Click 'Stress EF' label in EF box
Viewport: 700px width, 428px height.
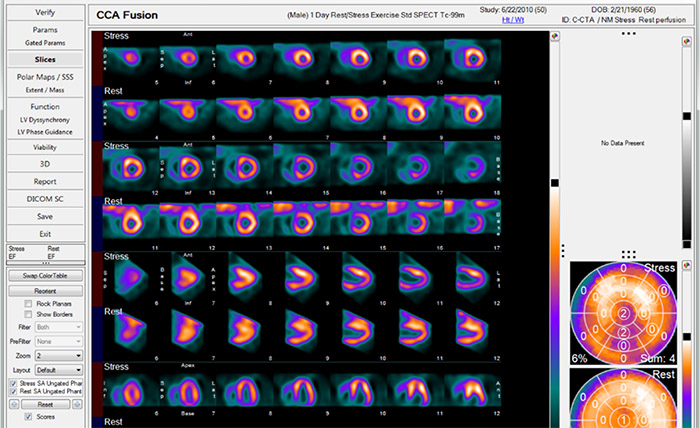pos(17,253)
